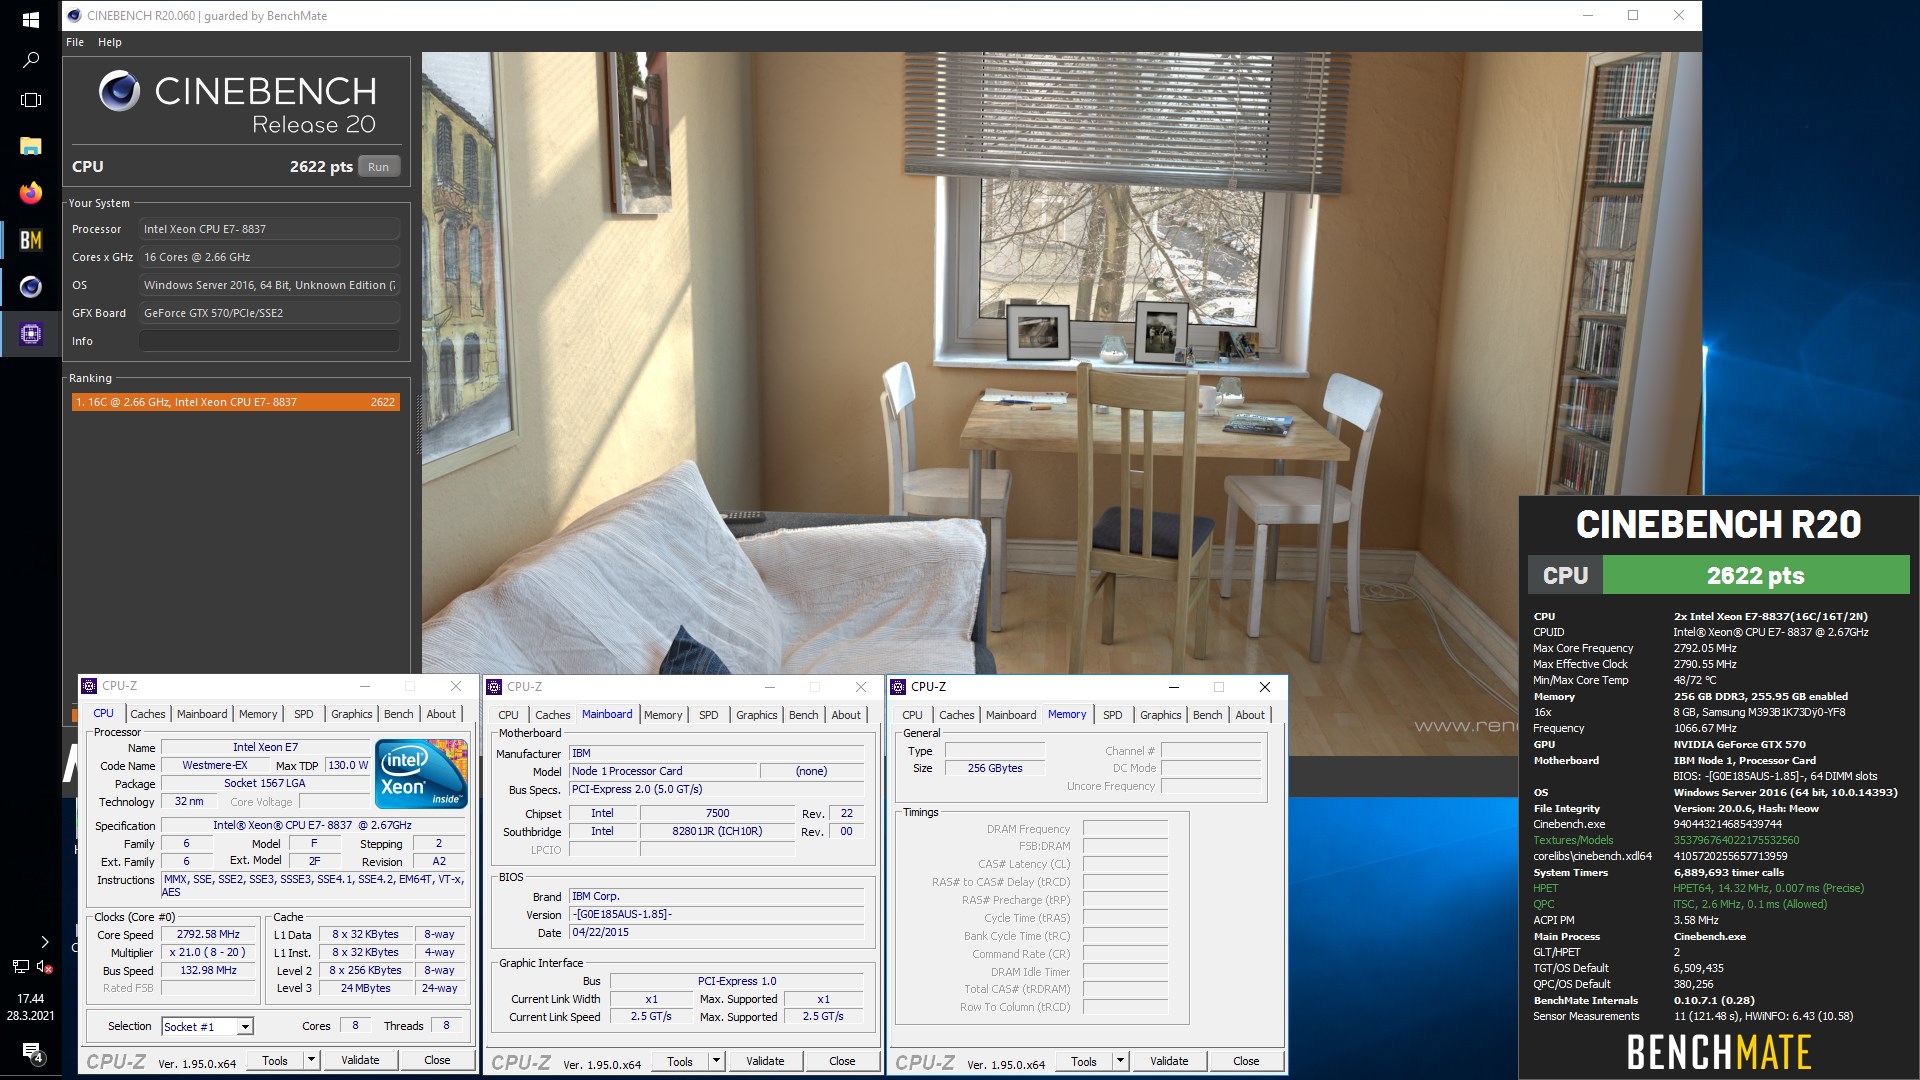1920x1080 pixels.
Task: Click the Package field Socket 1567 LGA
Action: (265, 783)
